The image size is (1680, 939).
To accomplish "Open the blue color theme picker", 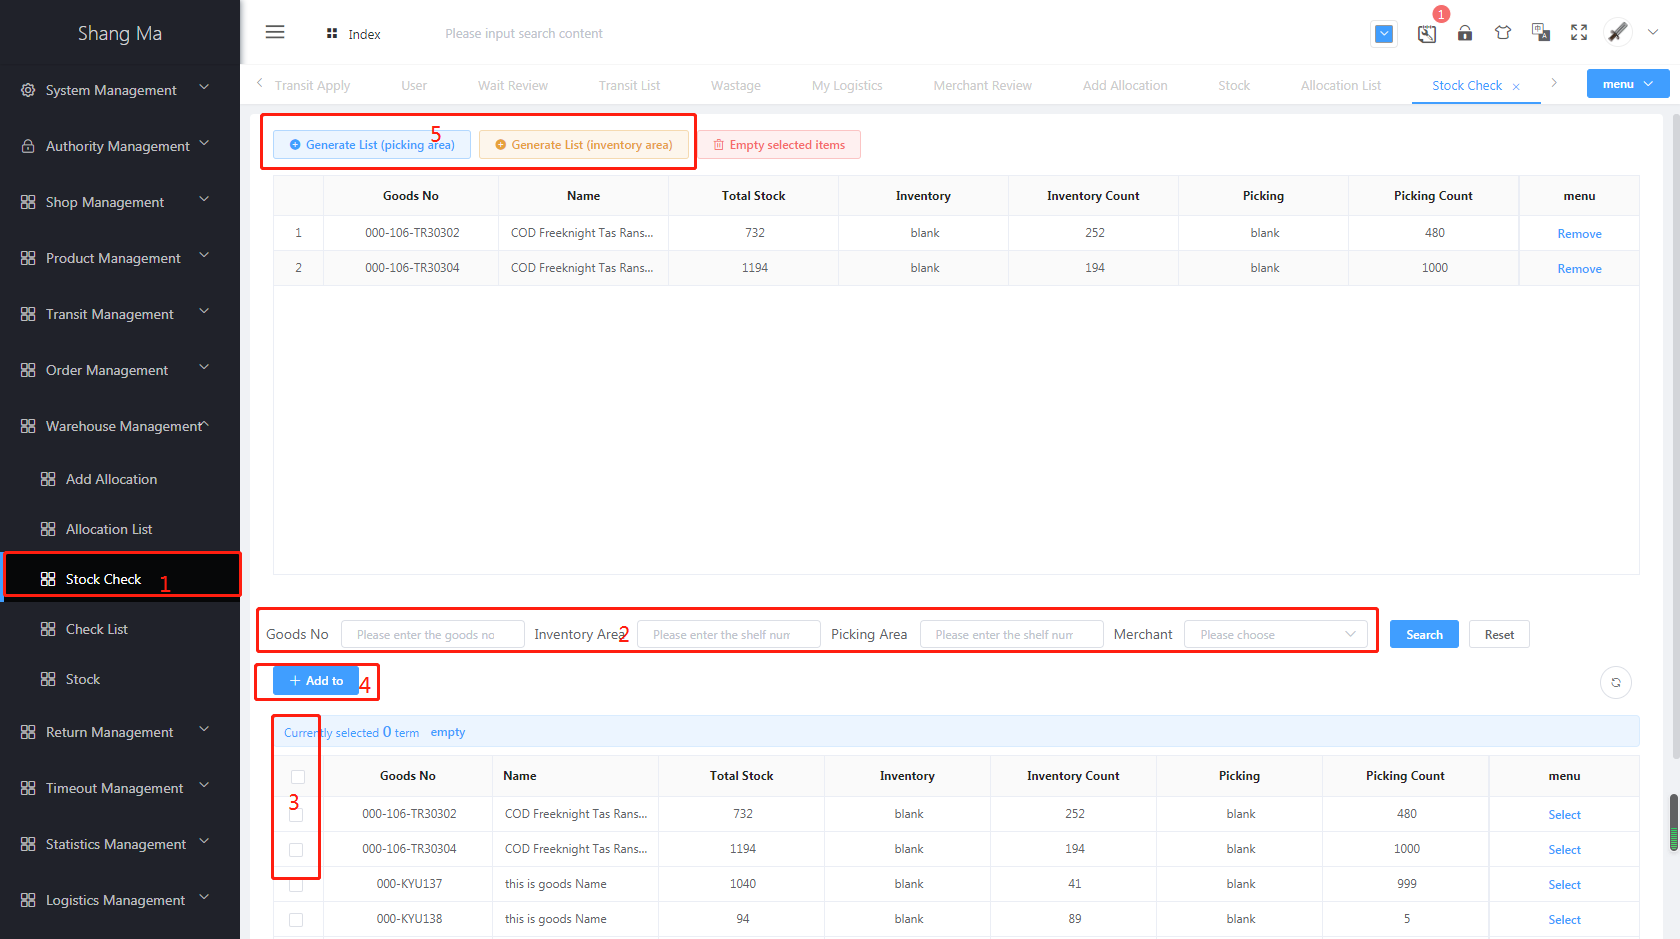I will pos(1384,34).
